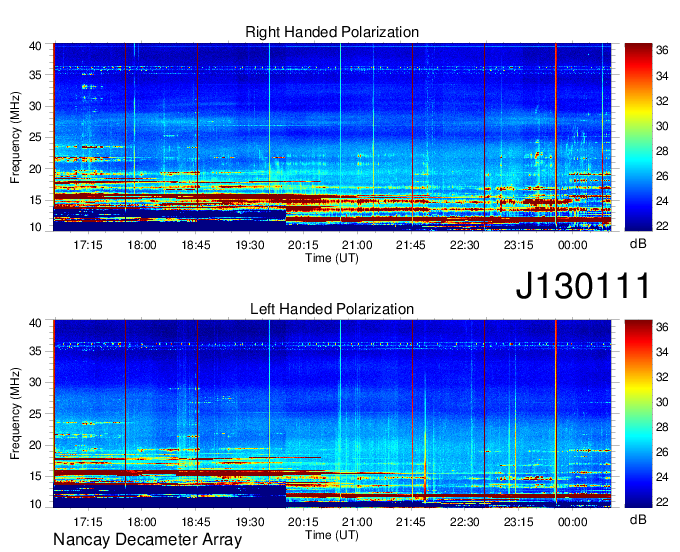Click the 21:00 tick under Left Handed plot
Screen dimensions: 680x552
(x=357, y=522)
